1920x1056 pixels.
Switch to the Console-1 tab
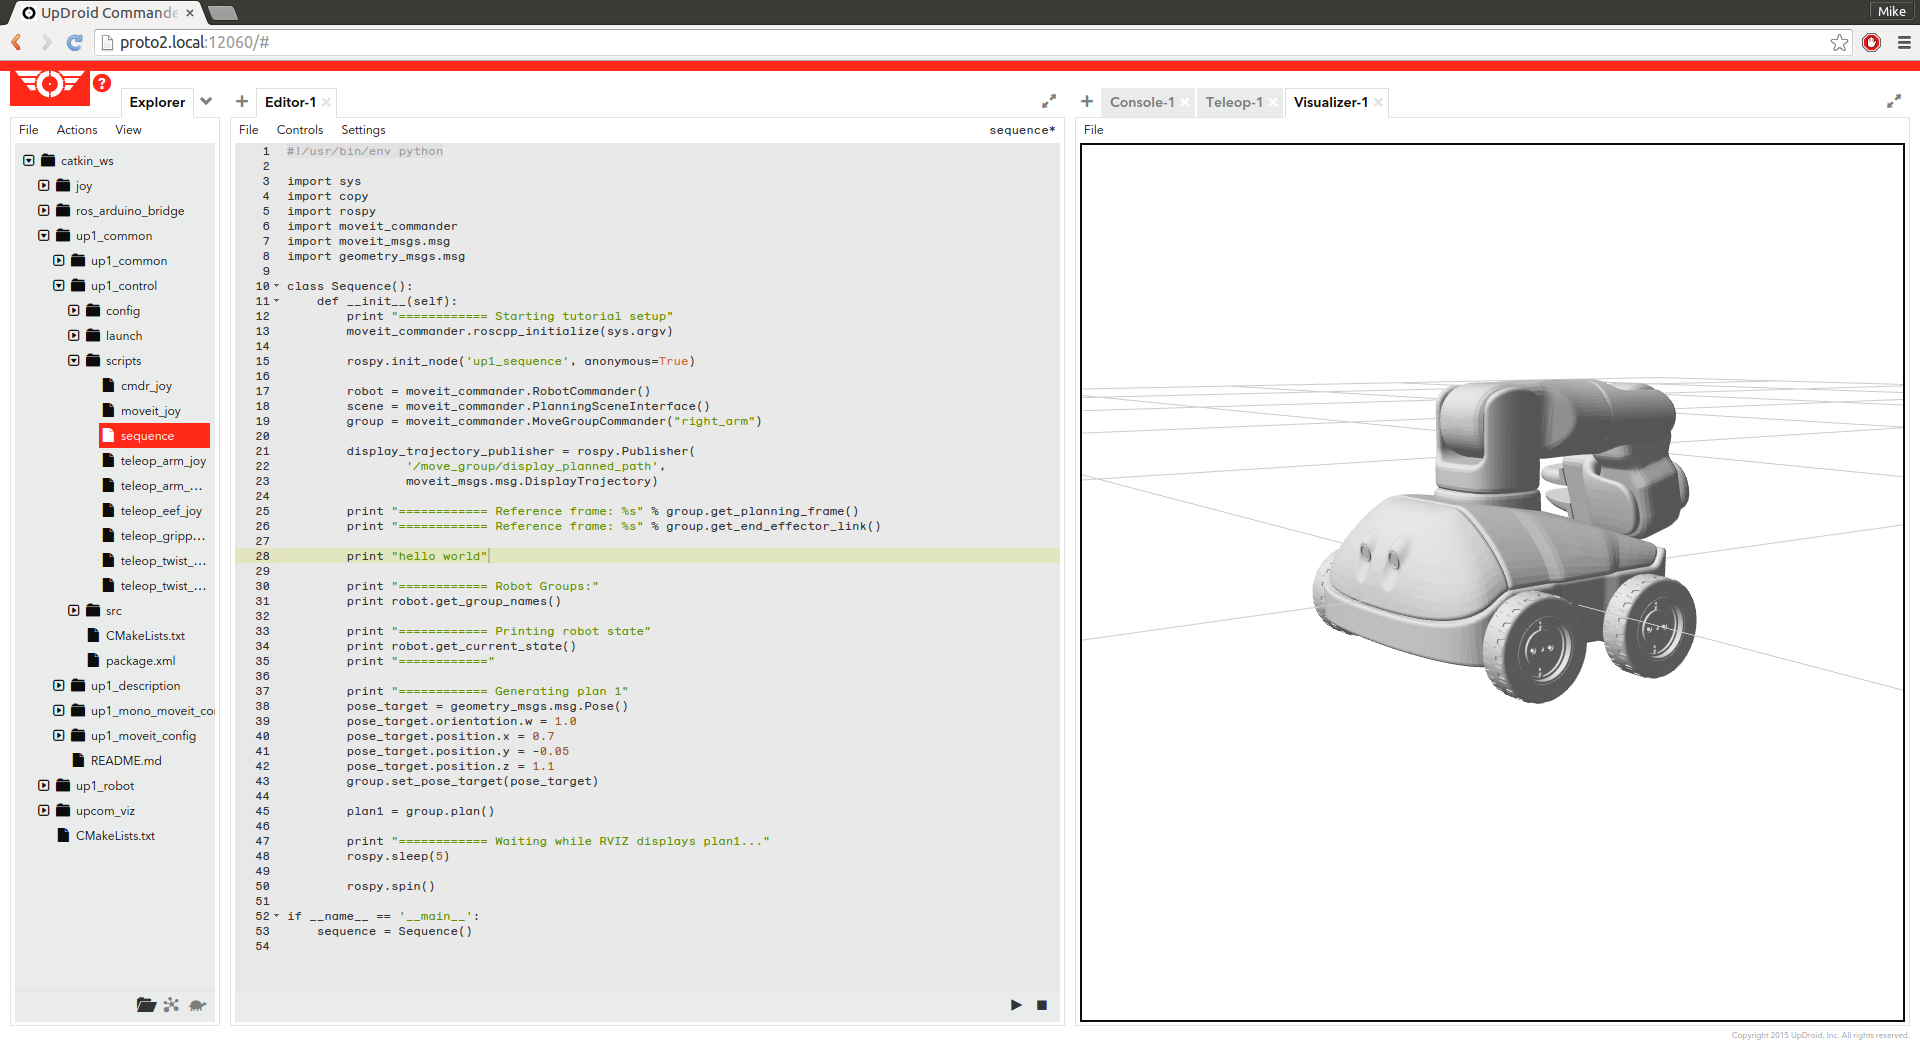click(1142, 102)
